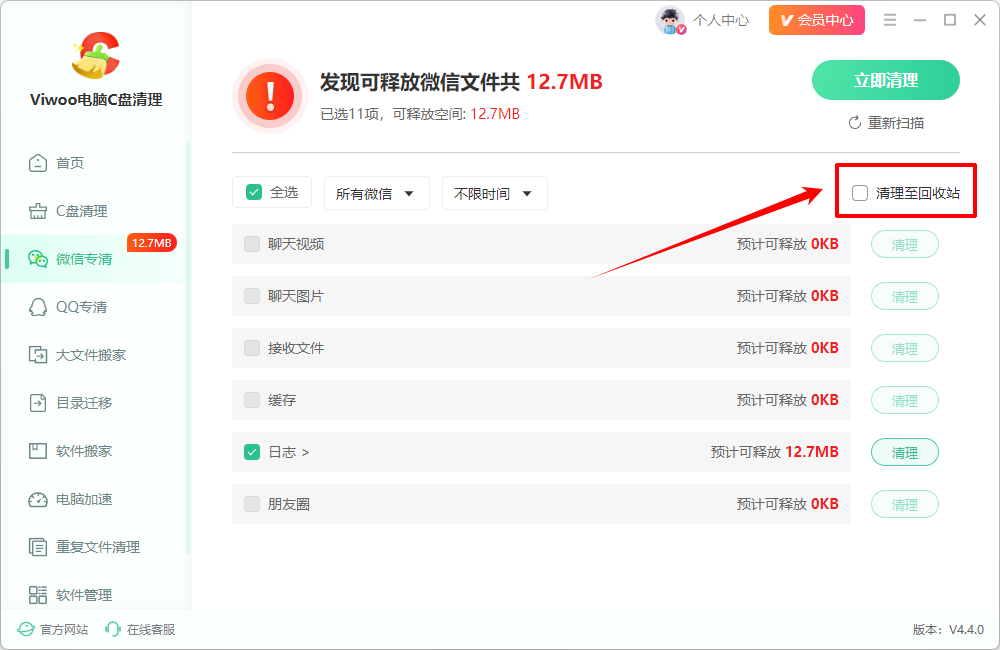
Task: Uncheck the 日志 checkbox
Action: point(252,452)
